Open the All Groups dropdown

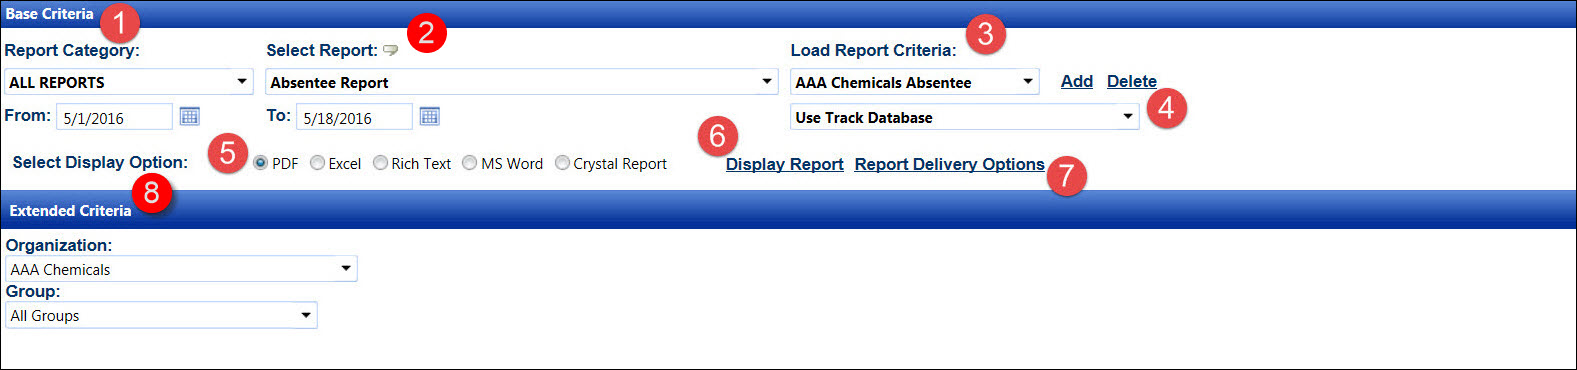point(161,315)
